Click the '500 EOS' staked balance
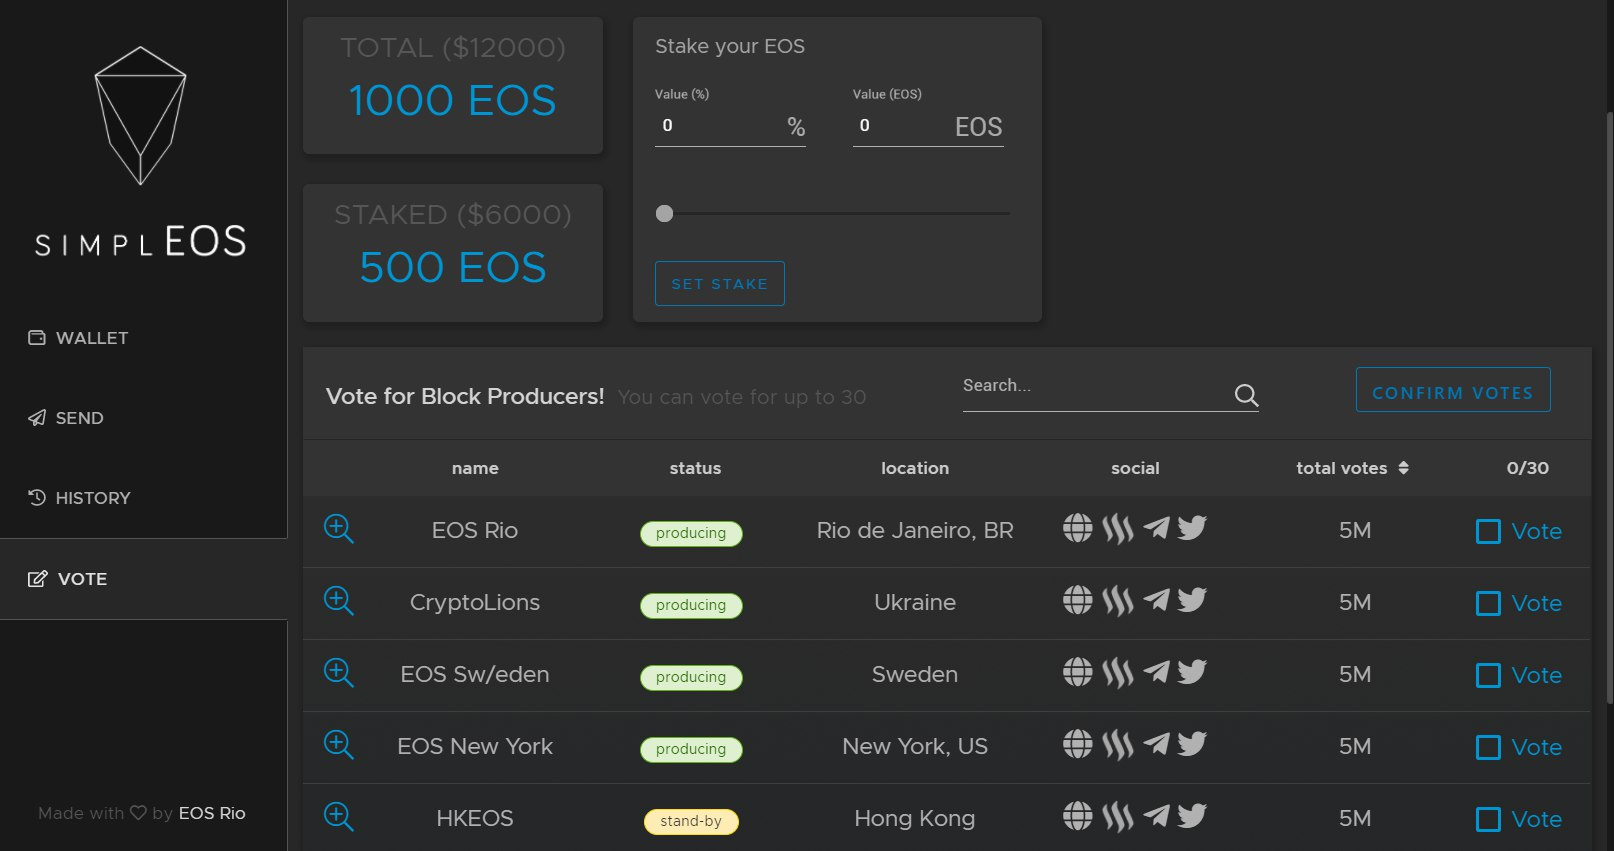 coord(452,268)
